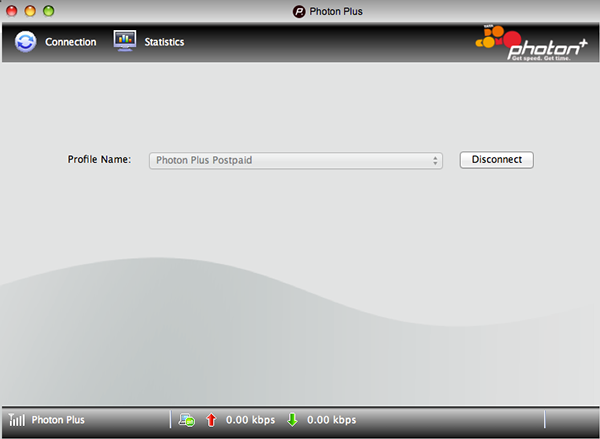Click the Photon Plus title bar icon
600x439 pixels.
299,11
